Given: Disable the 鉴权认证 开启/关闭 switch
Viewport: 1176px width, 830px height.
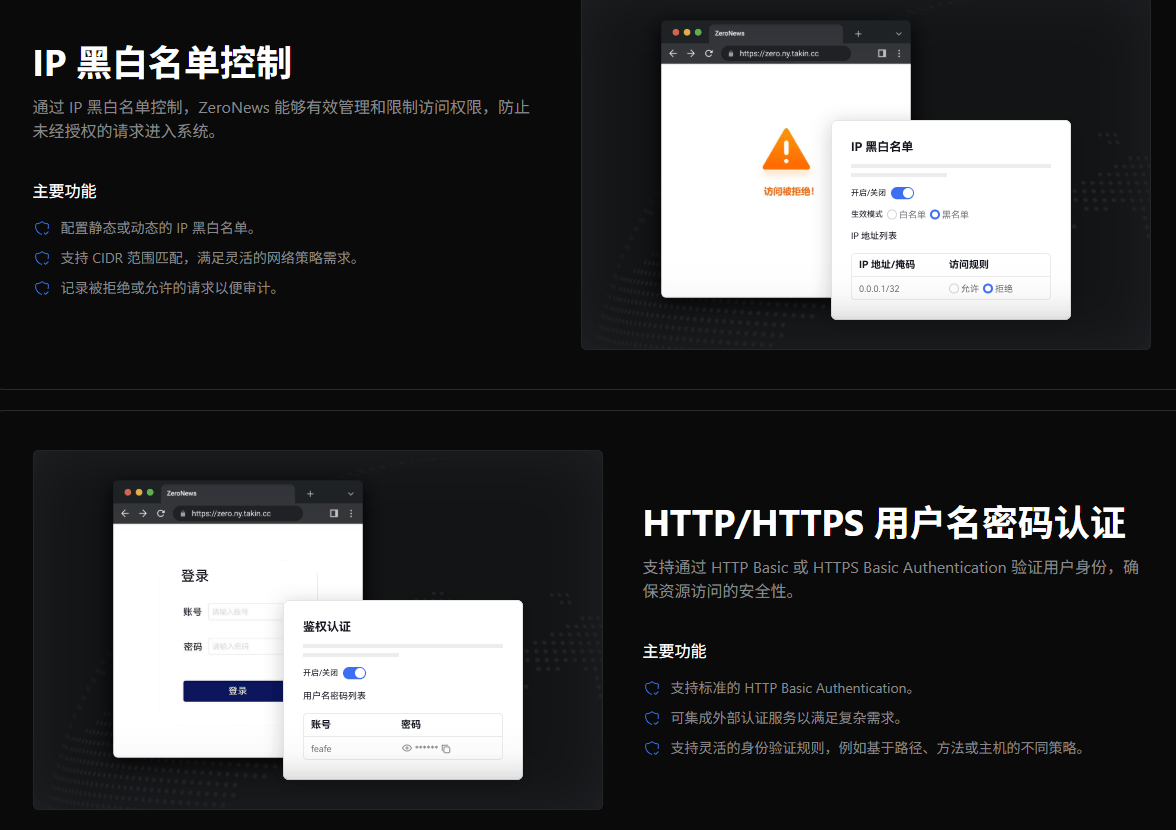Looking at the screenshot, I should (353, 673).
